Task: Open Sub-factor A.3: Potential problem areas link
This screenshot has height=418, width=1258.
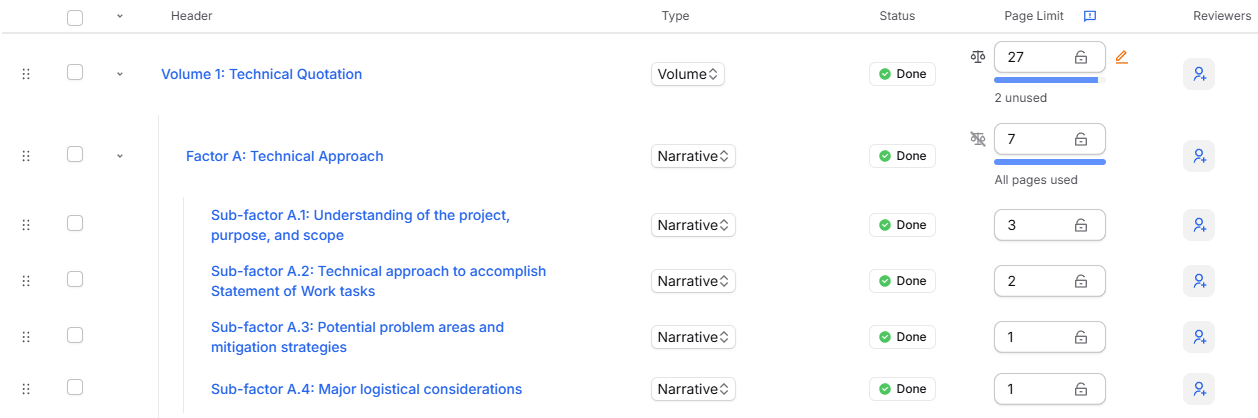Action: point(357,337)
